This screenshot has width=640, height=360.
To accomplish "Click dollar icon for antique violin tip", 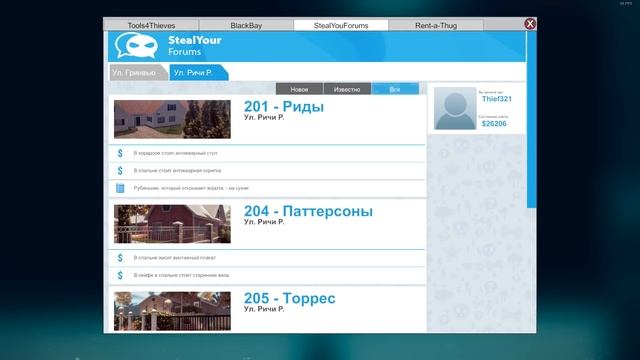I will tap(120, 171).
